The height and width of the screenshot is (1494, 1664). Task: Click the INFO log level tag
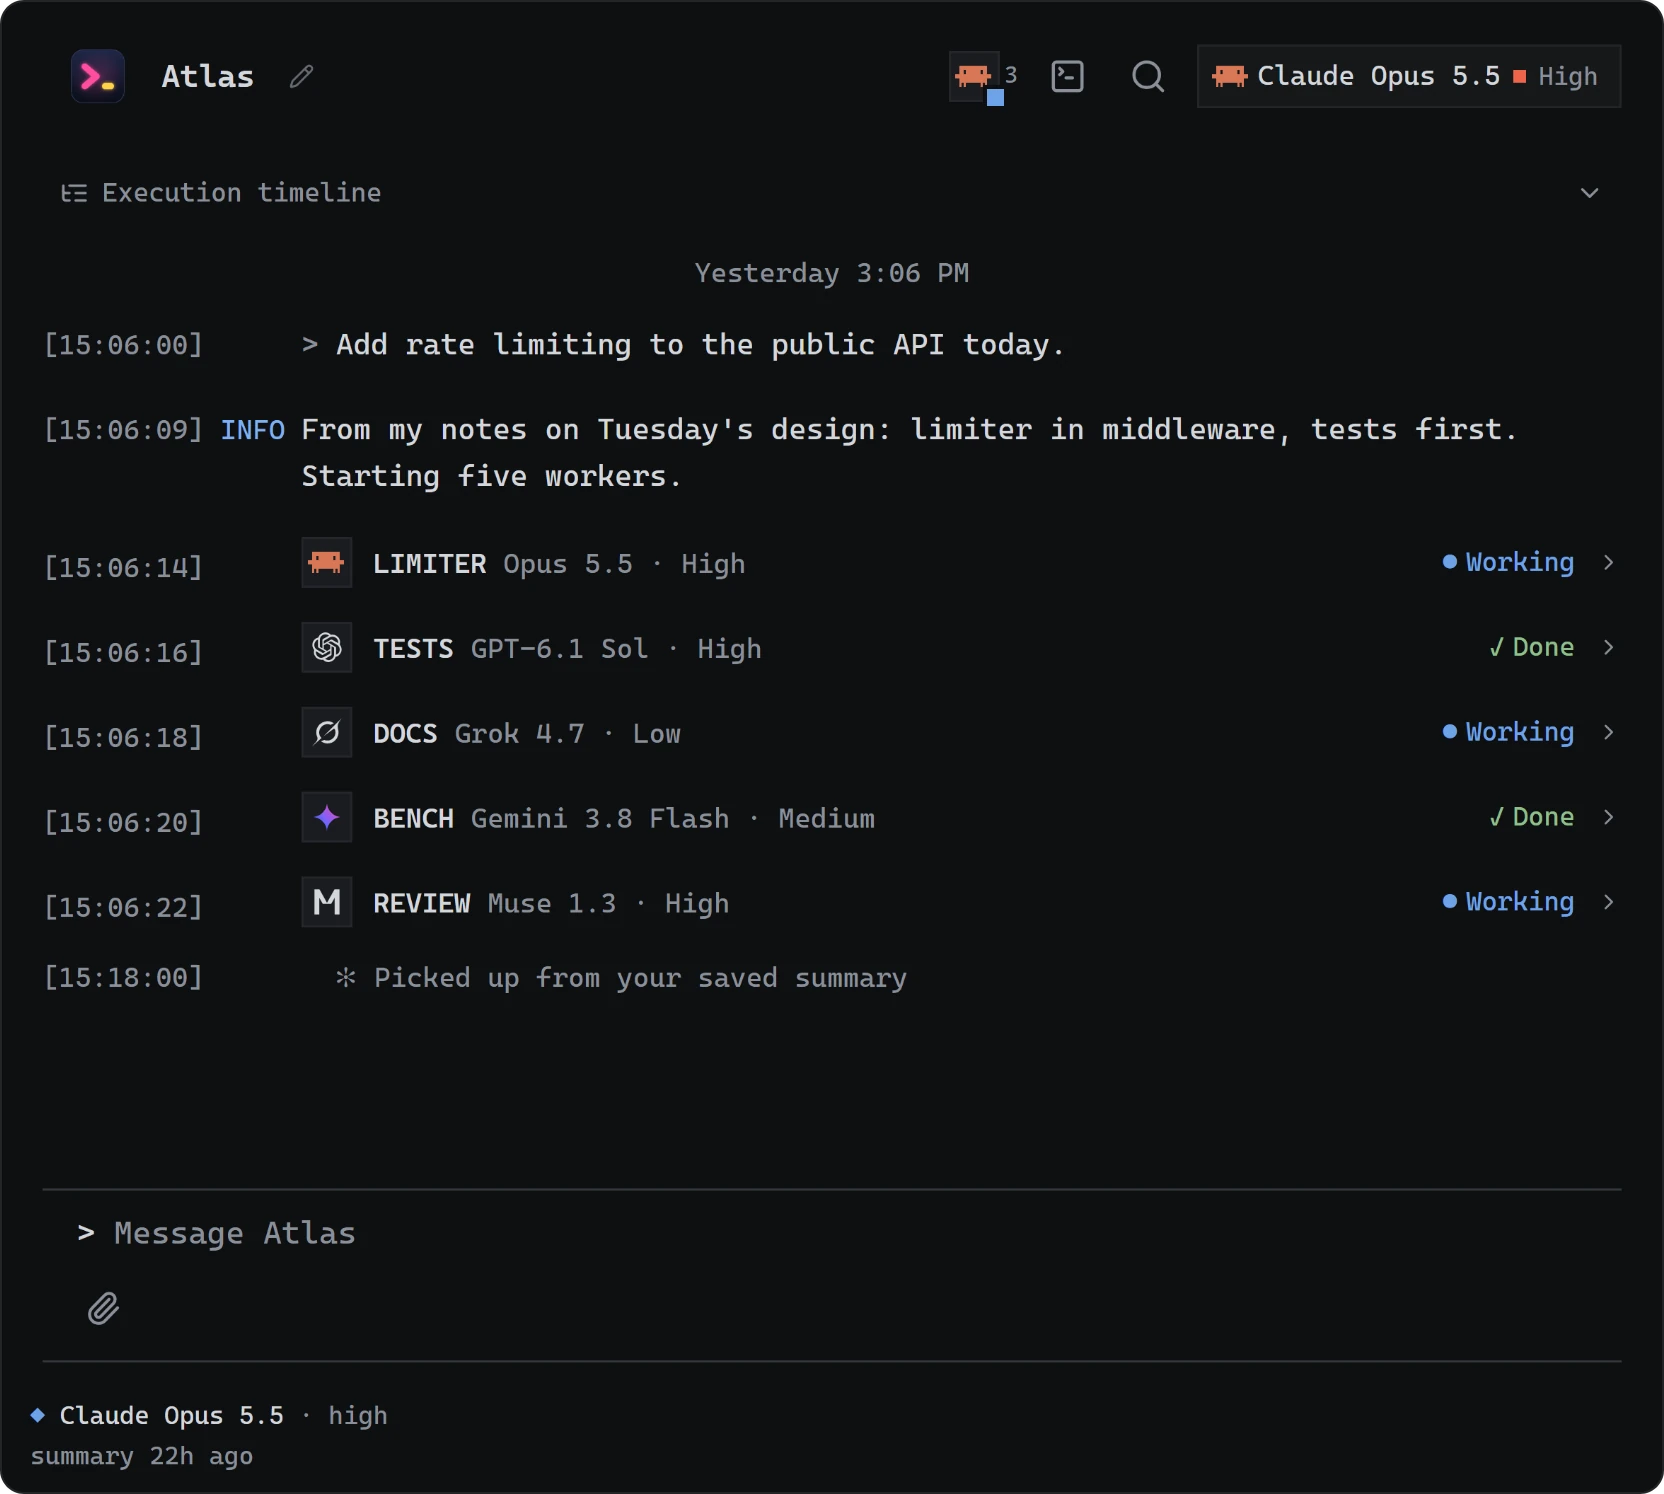(253, 430)
